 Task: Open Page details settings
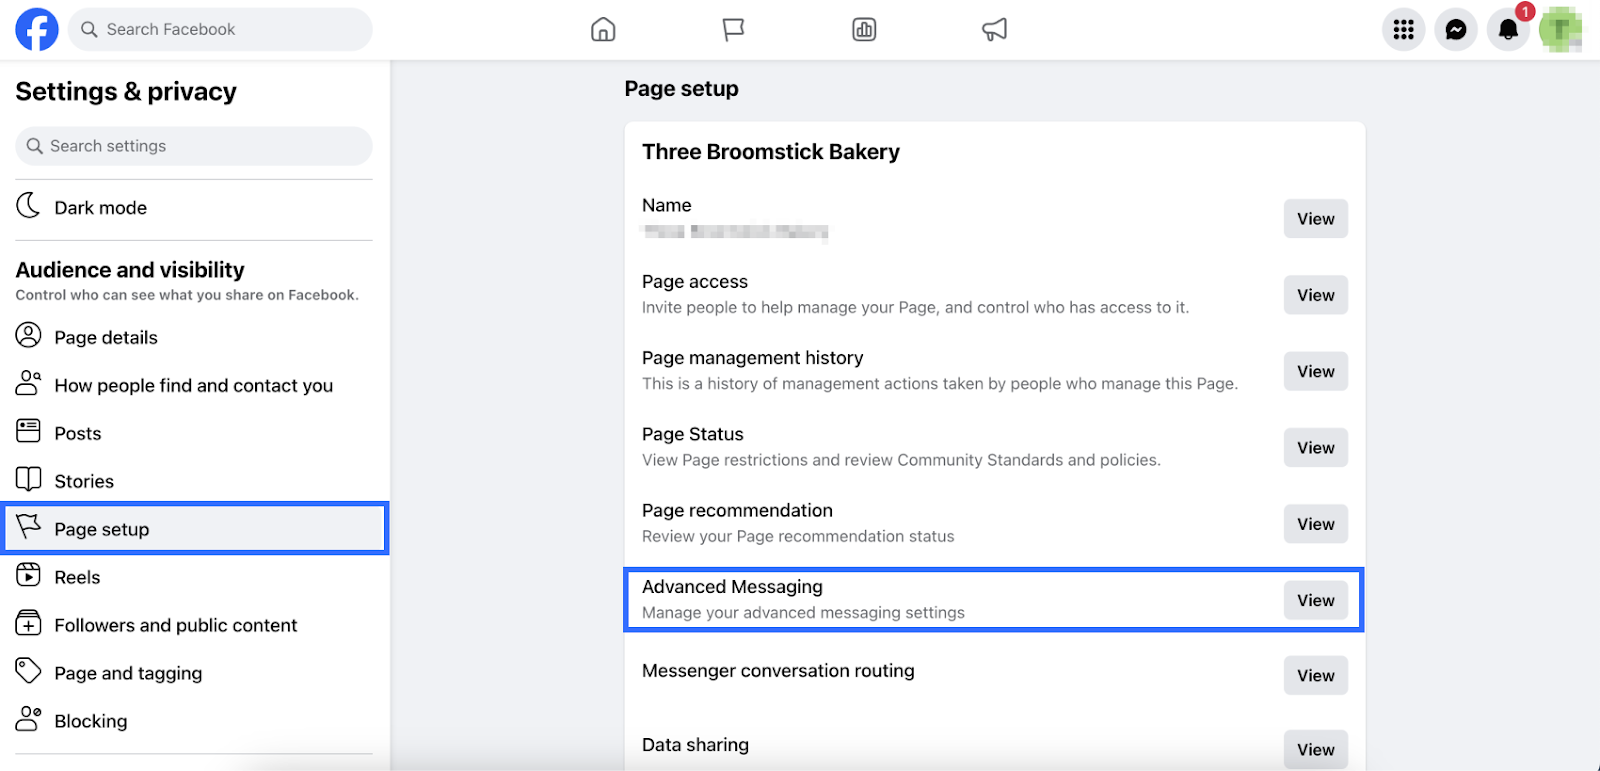pyautogui.click(x=106, y=338)
